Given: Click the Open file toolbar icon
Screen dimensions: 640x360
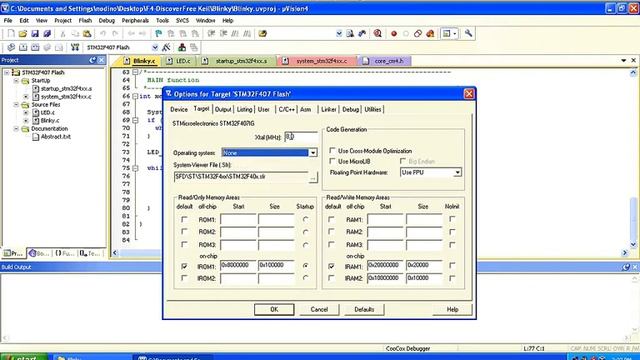Looking at the screenshot, I should 23,33.
